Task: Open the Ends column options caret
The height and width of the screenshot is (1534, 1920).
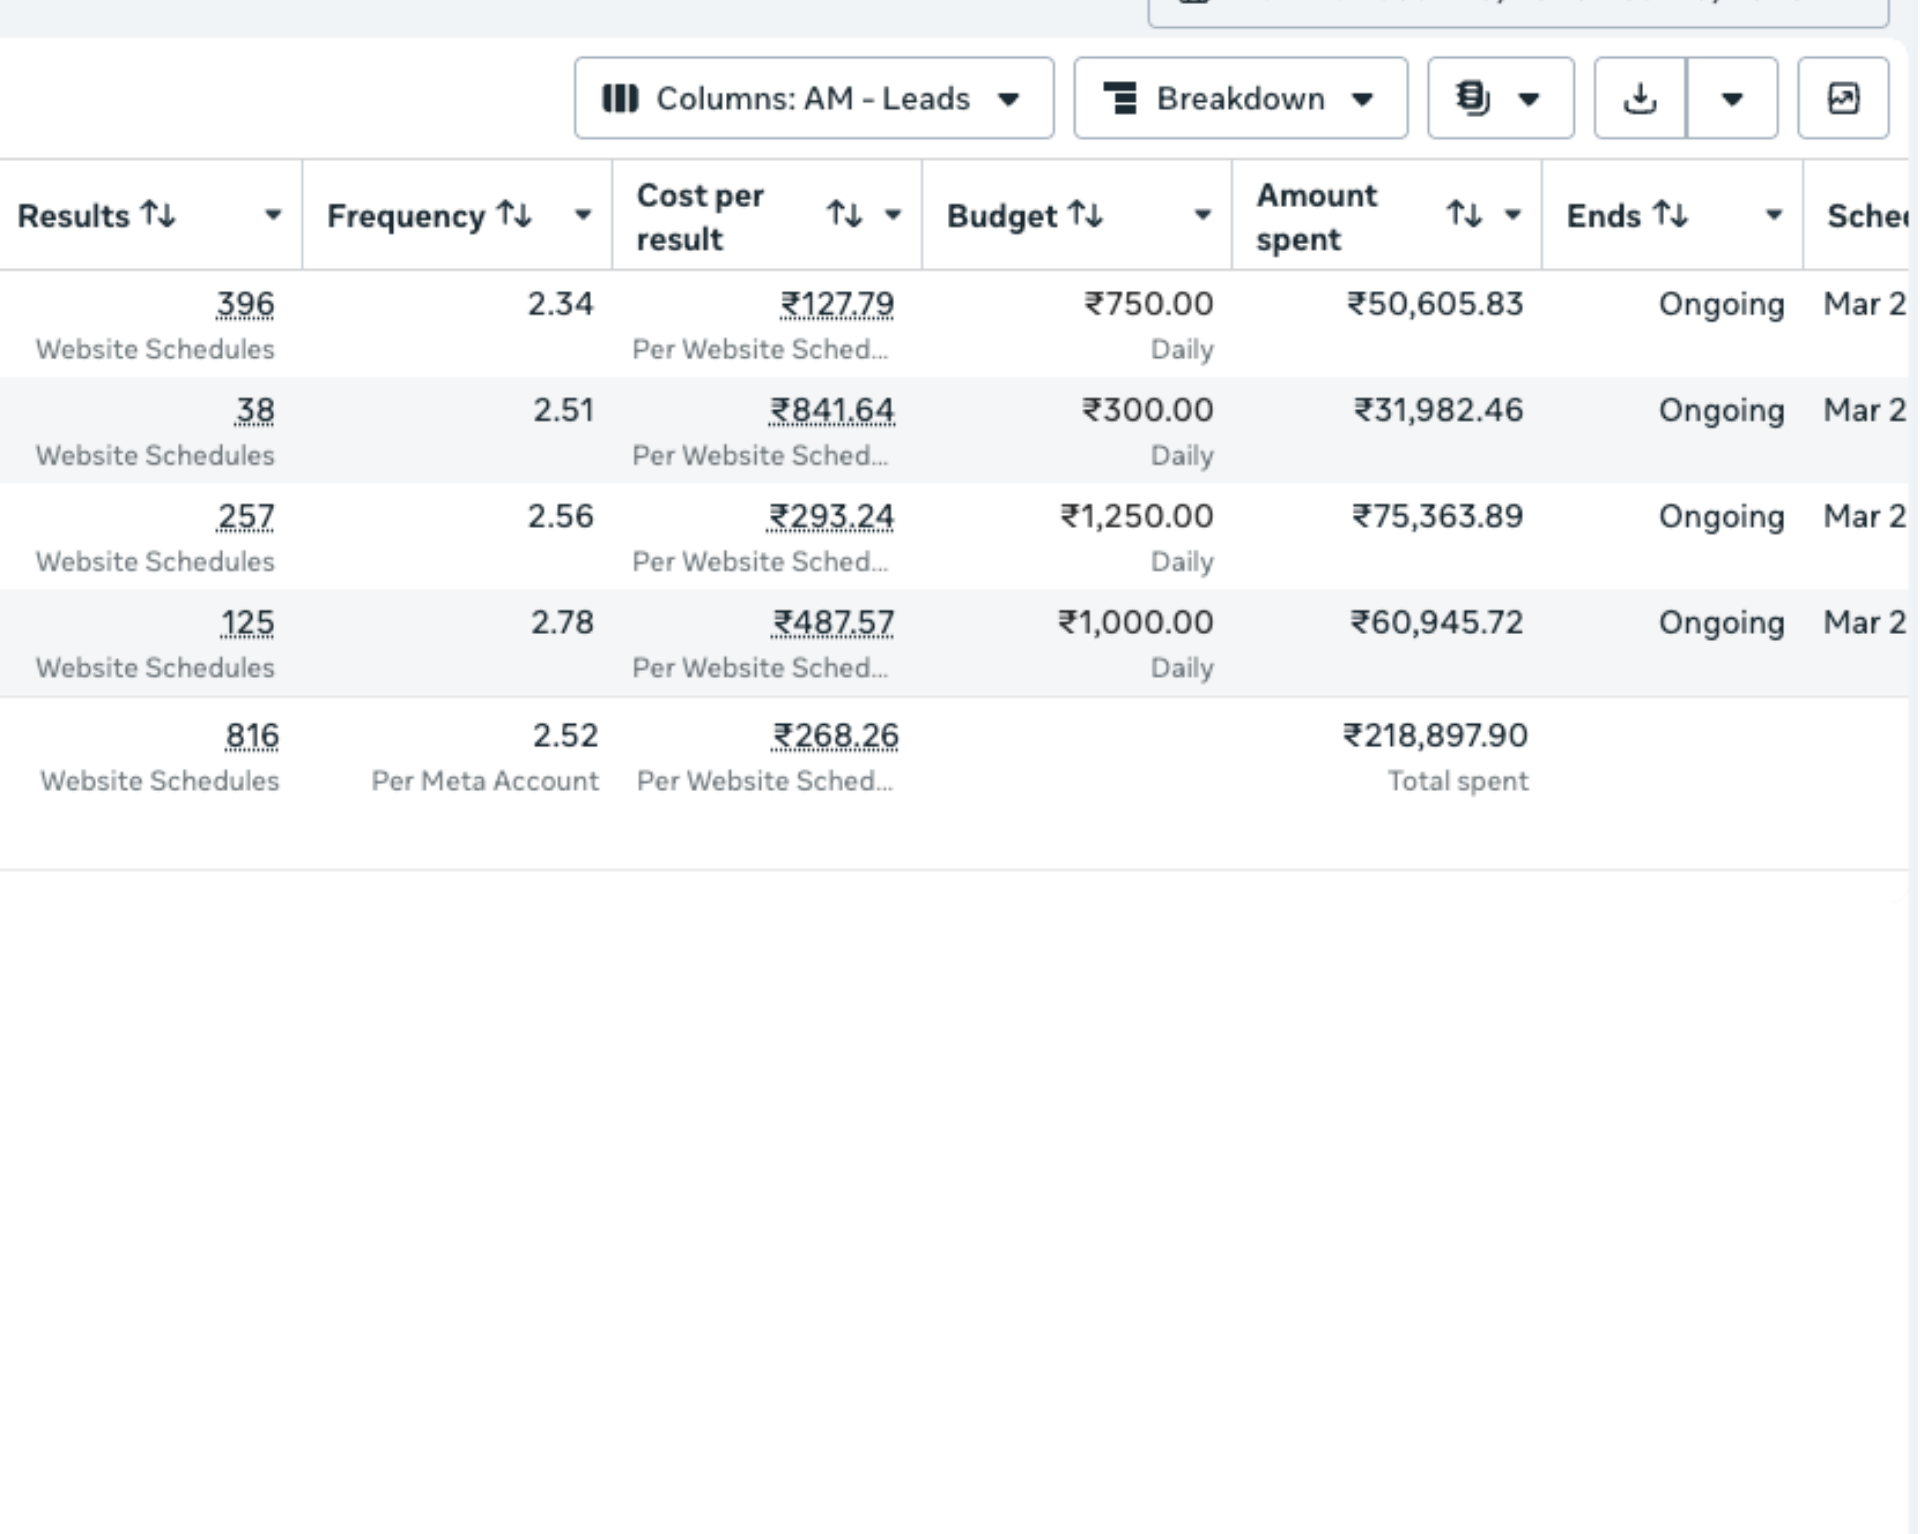Action: coord(1773,215)
